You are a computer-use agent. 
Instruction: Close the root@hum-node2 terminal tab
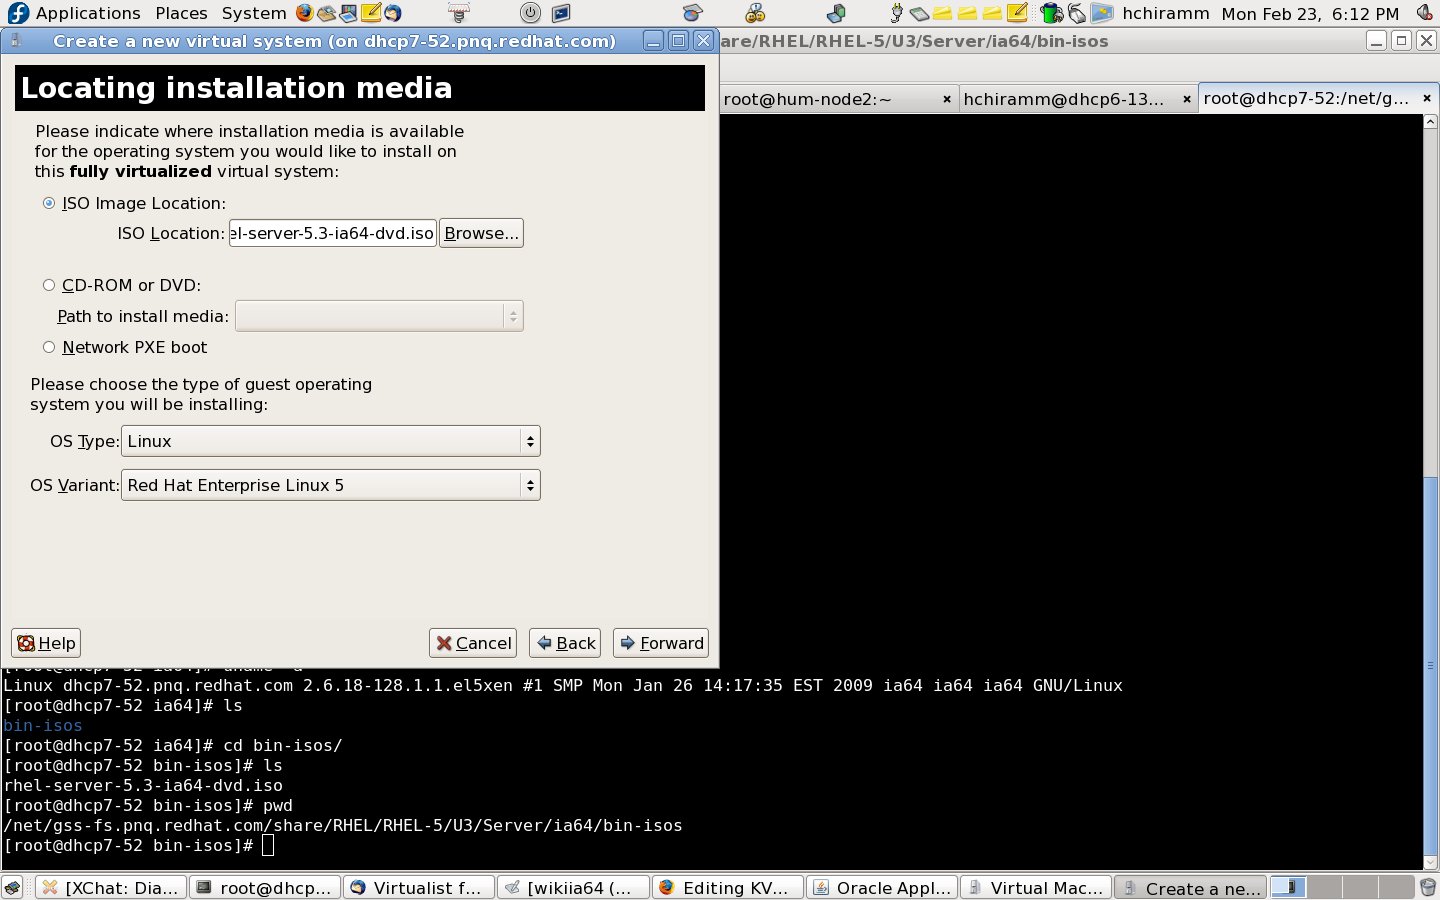(x=946, y=99)
